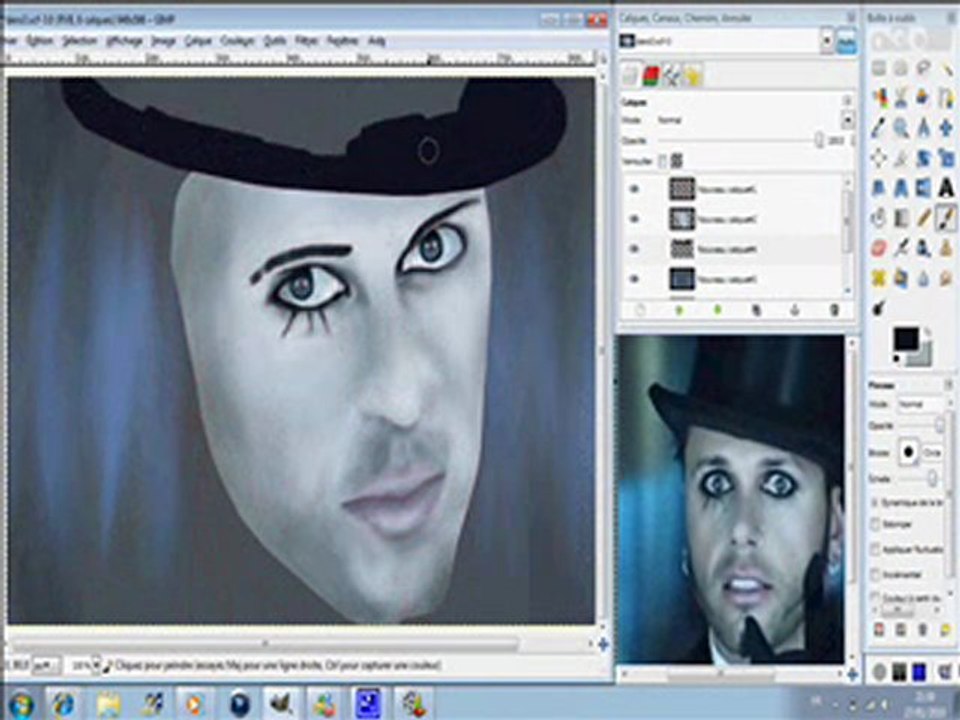This screenshot has height=720, width=960.
Task: Select the Blend gradient tool
Action: point(901,218)
